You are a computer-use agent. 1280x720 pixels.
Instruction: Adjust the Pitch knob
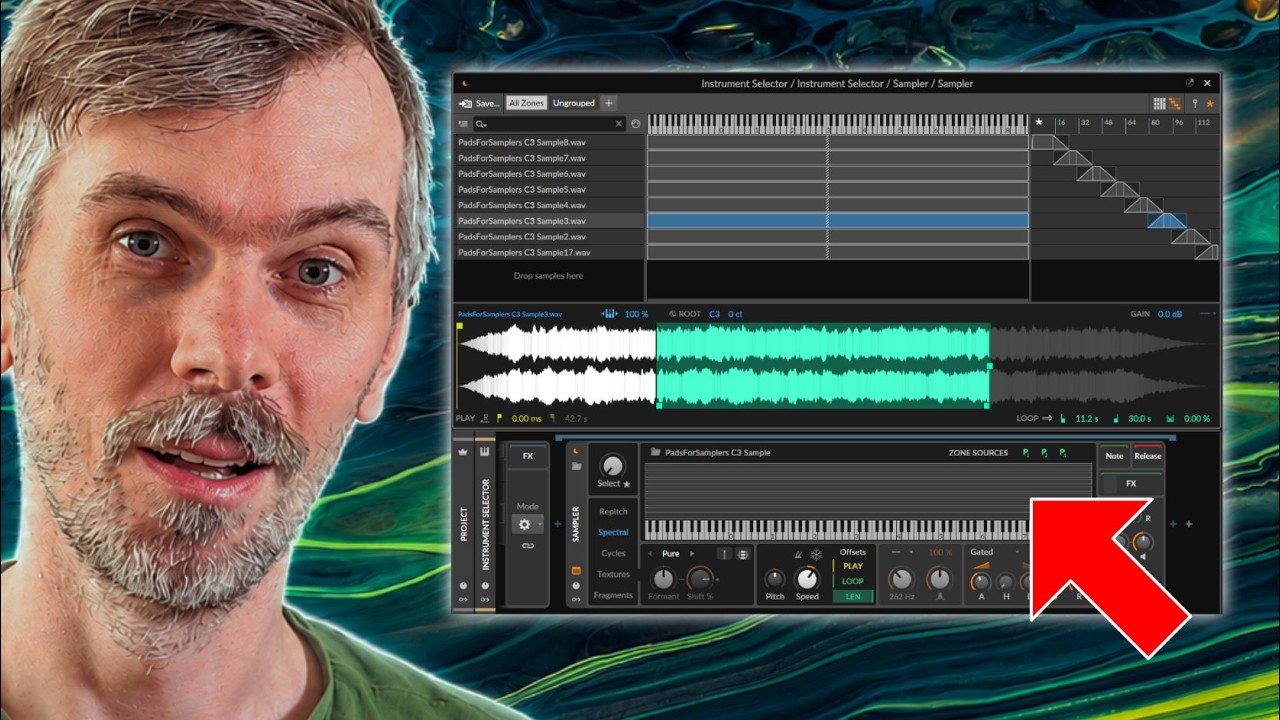click(x=774, y=578)
